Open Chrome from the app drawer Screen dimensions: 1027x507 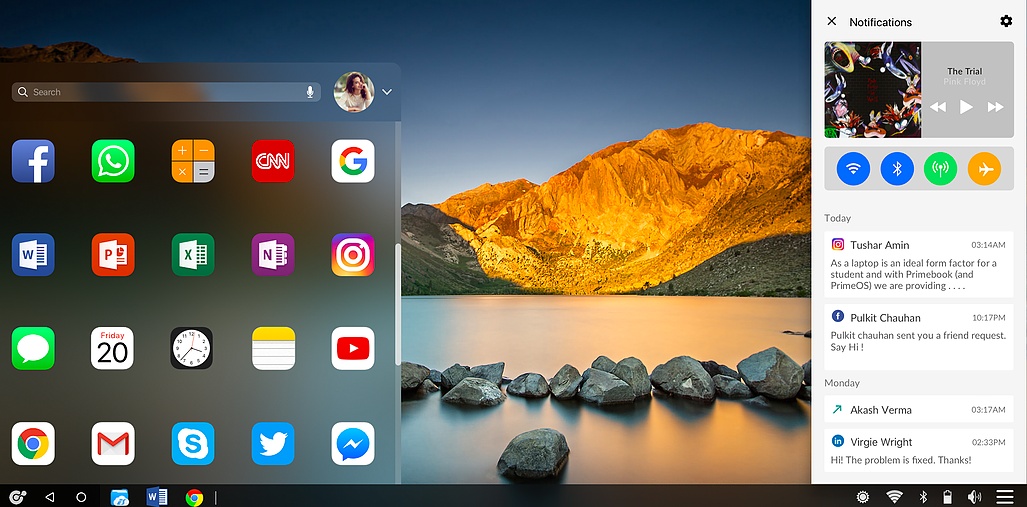[33, 443]
